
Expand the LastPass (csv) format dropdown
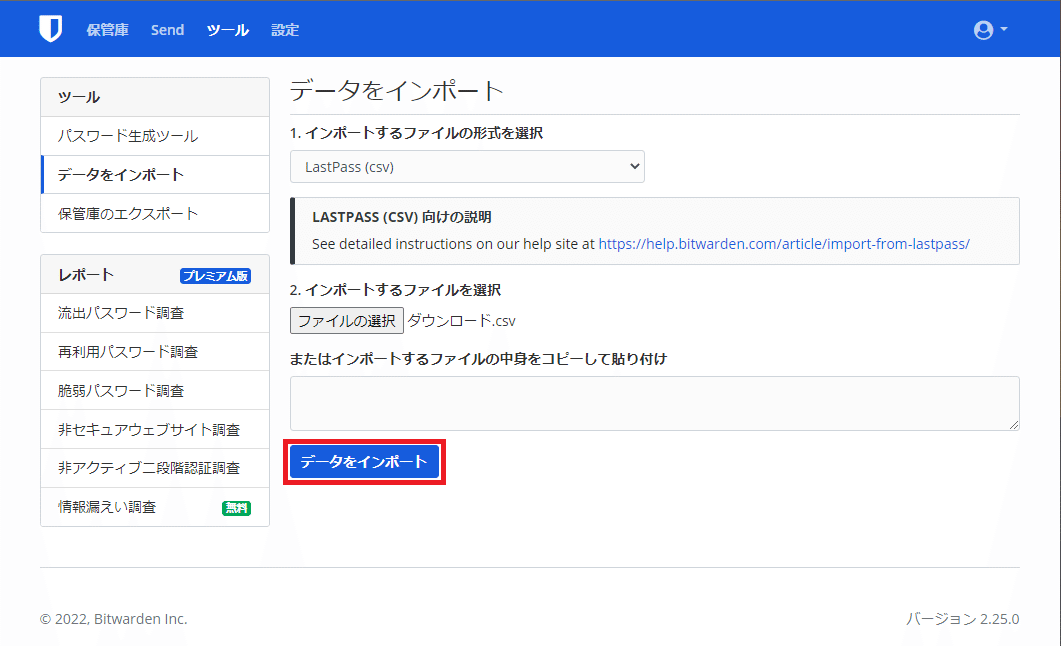[x=468, y=166]
